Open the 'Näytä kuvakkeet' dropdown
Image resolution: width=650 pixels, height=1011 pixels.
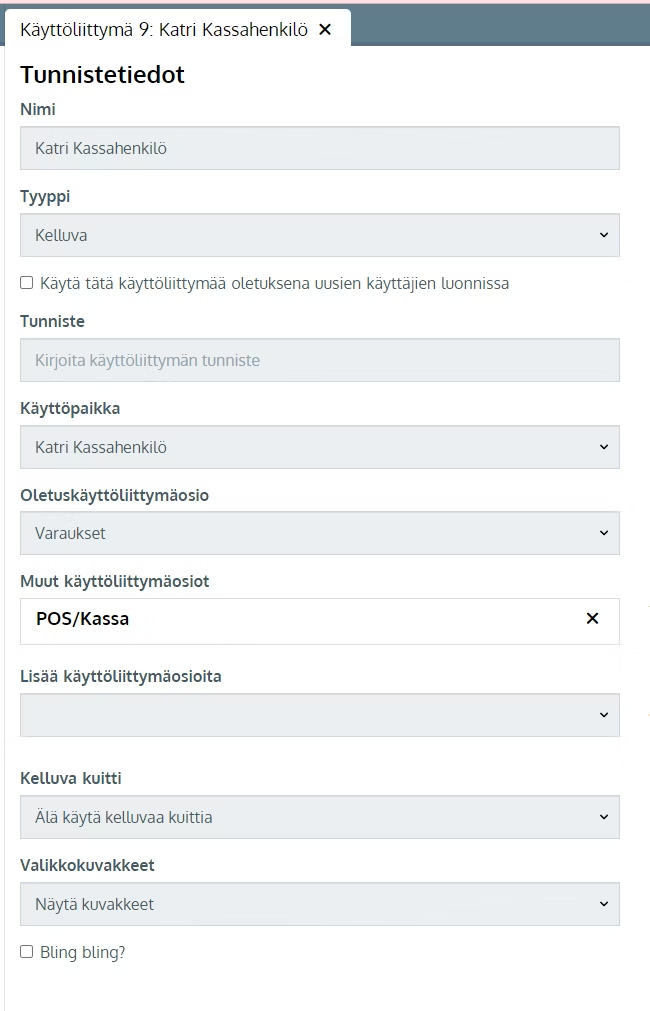pyautogui.click(x=320, y=904)
